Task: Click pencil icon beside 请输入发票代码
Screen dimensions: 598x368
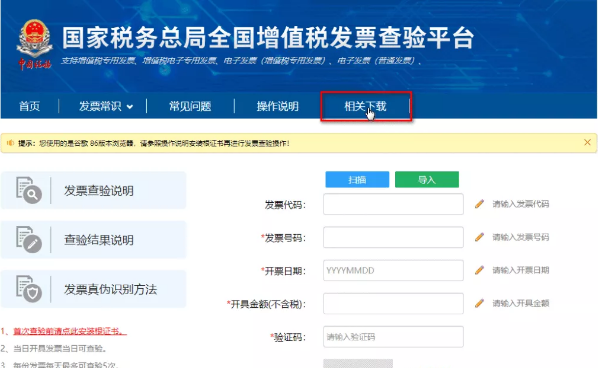Action: [x=479, y=204]
